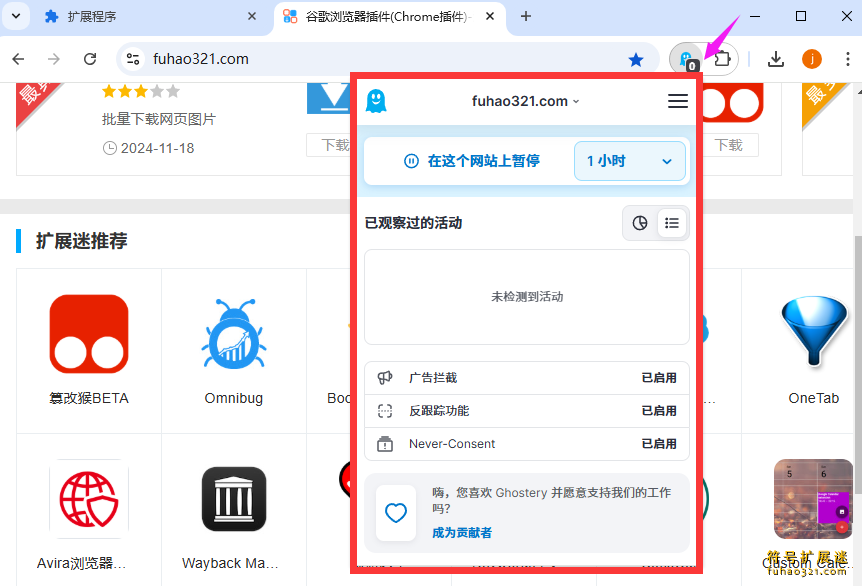Click OneTab extension name
862x586 pixels.
click(814, 398)
